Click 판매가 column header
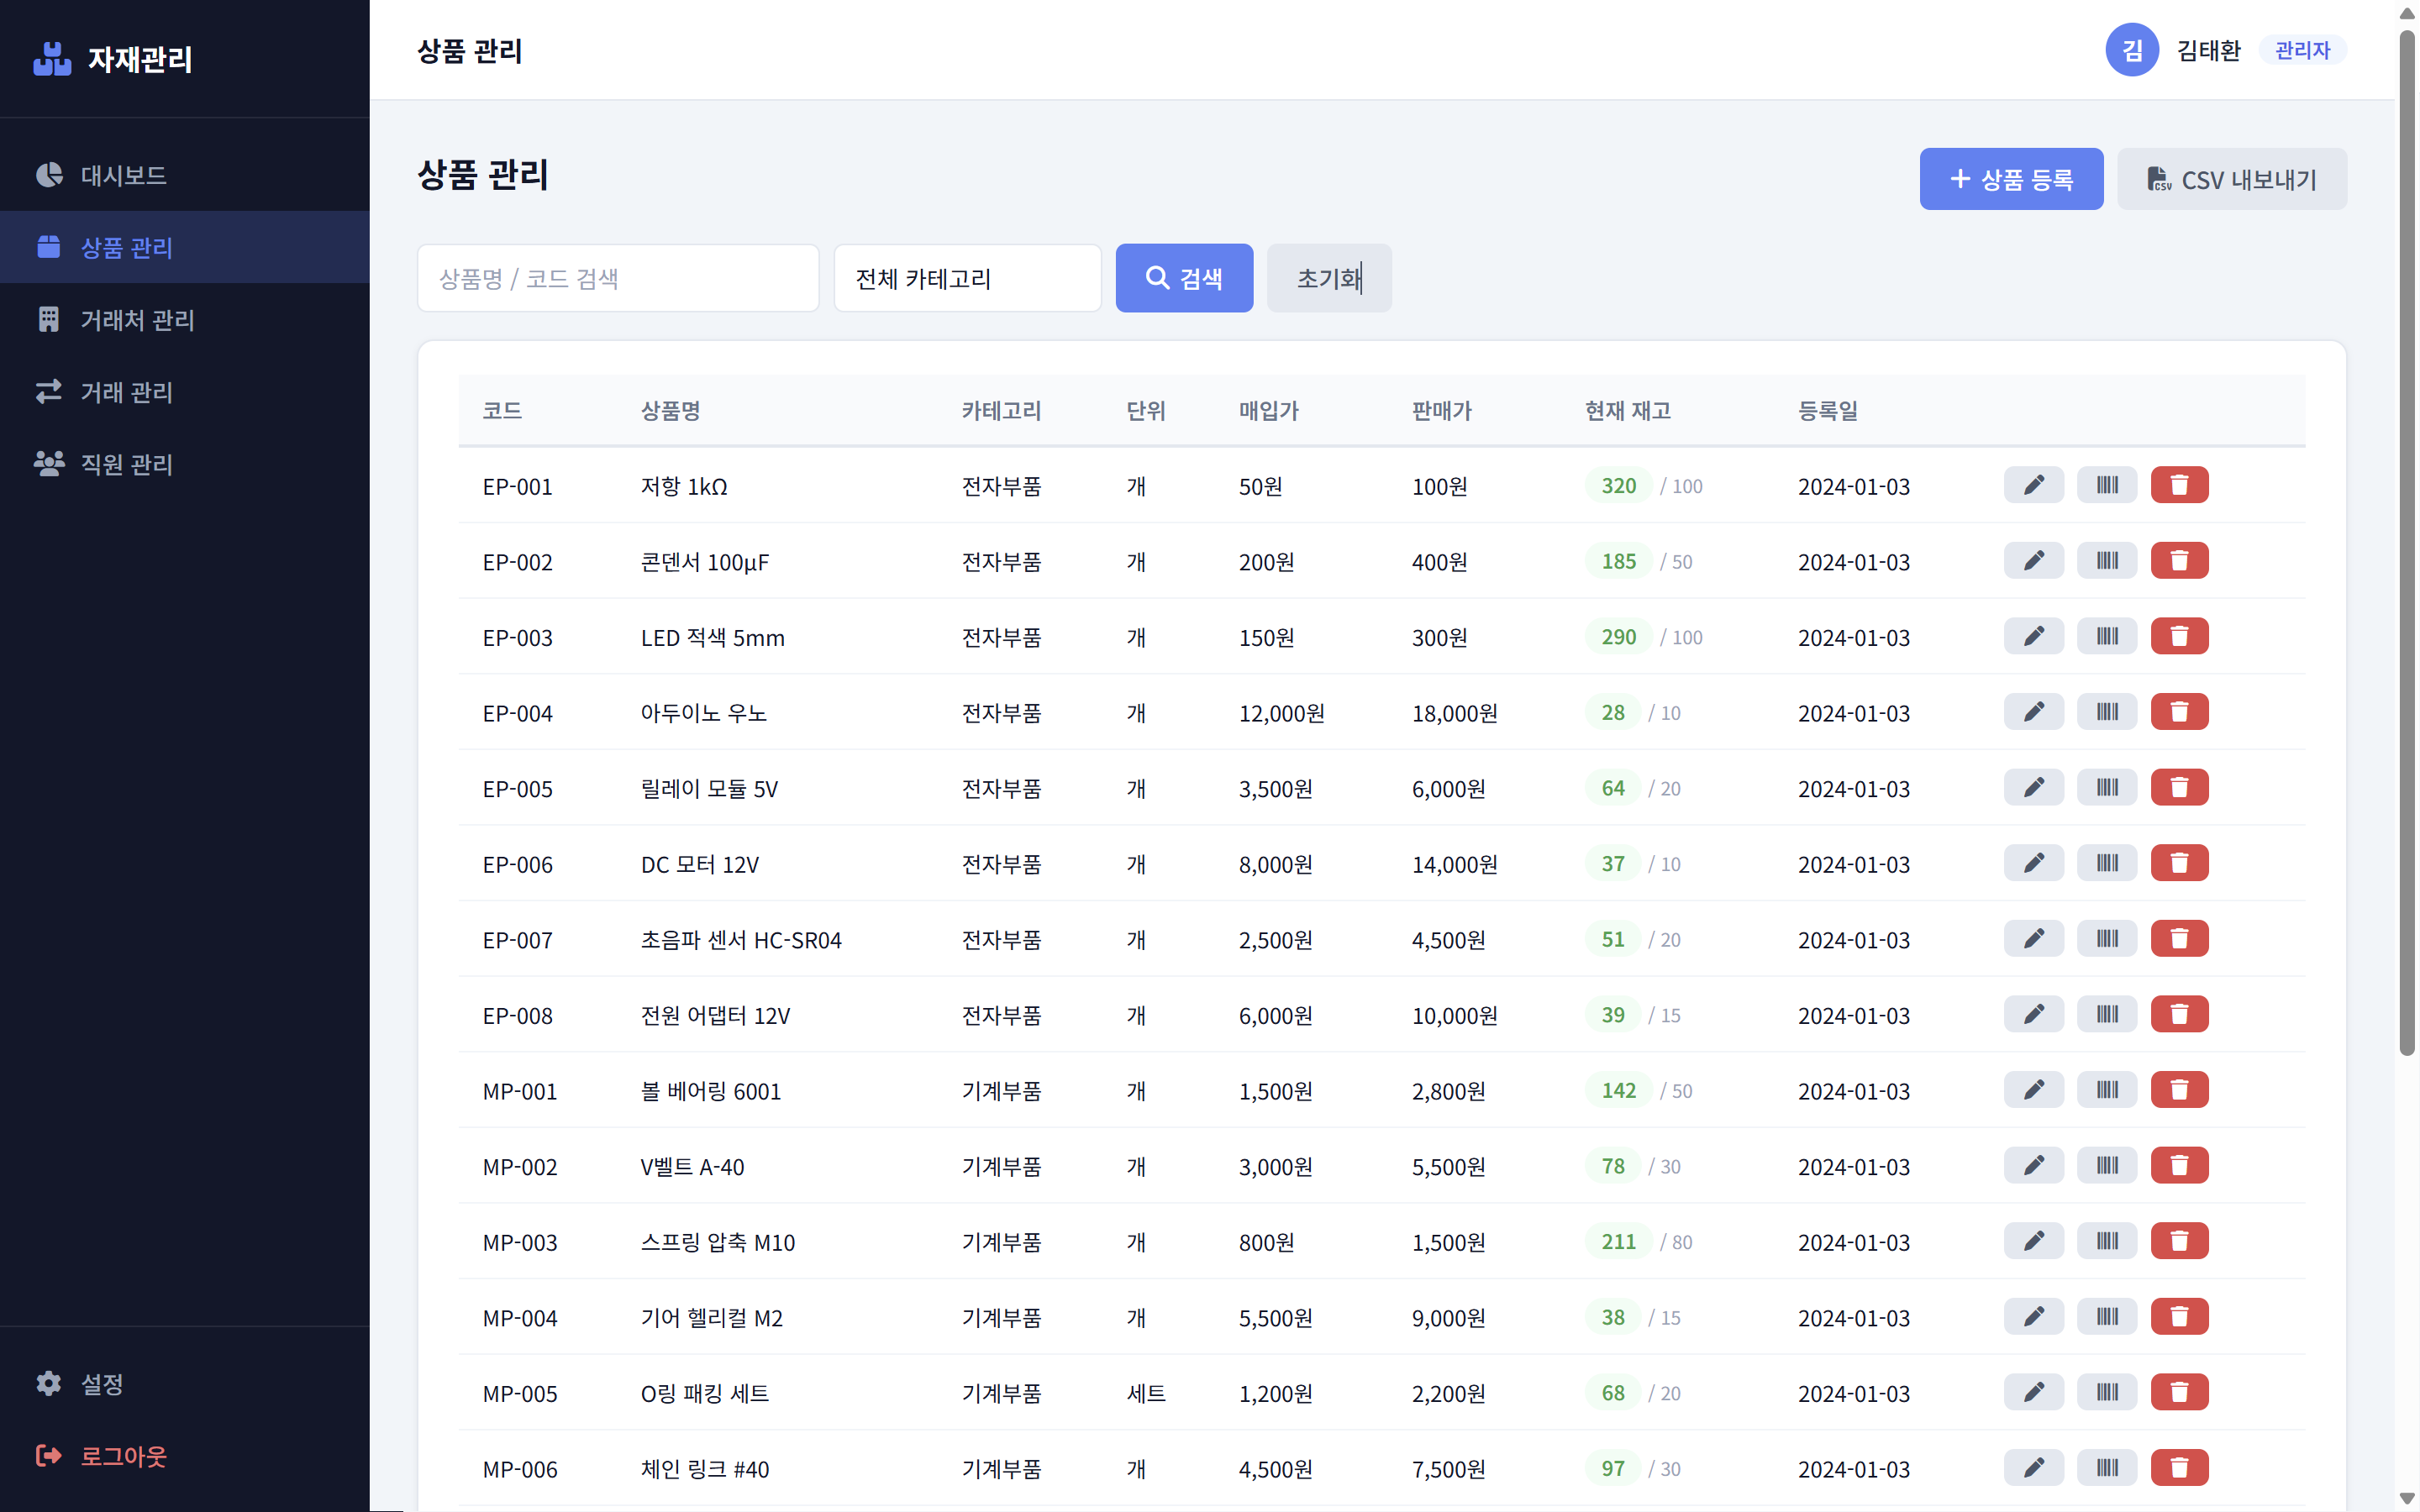This screenshot has width=2420, height=1512. coord(1441,411)
